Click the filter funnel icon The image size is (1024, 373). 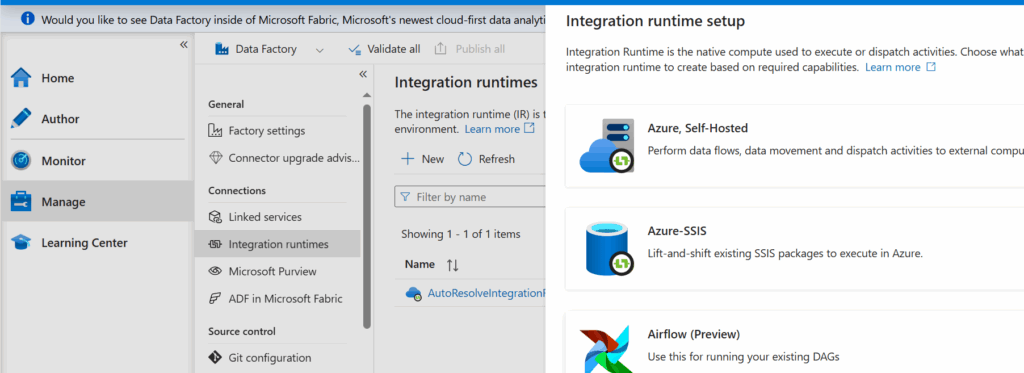click(405, 197)
